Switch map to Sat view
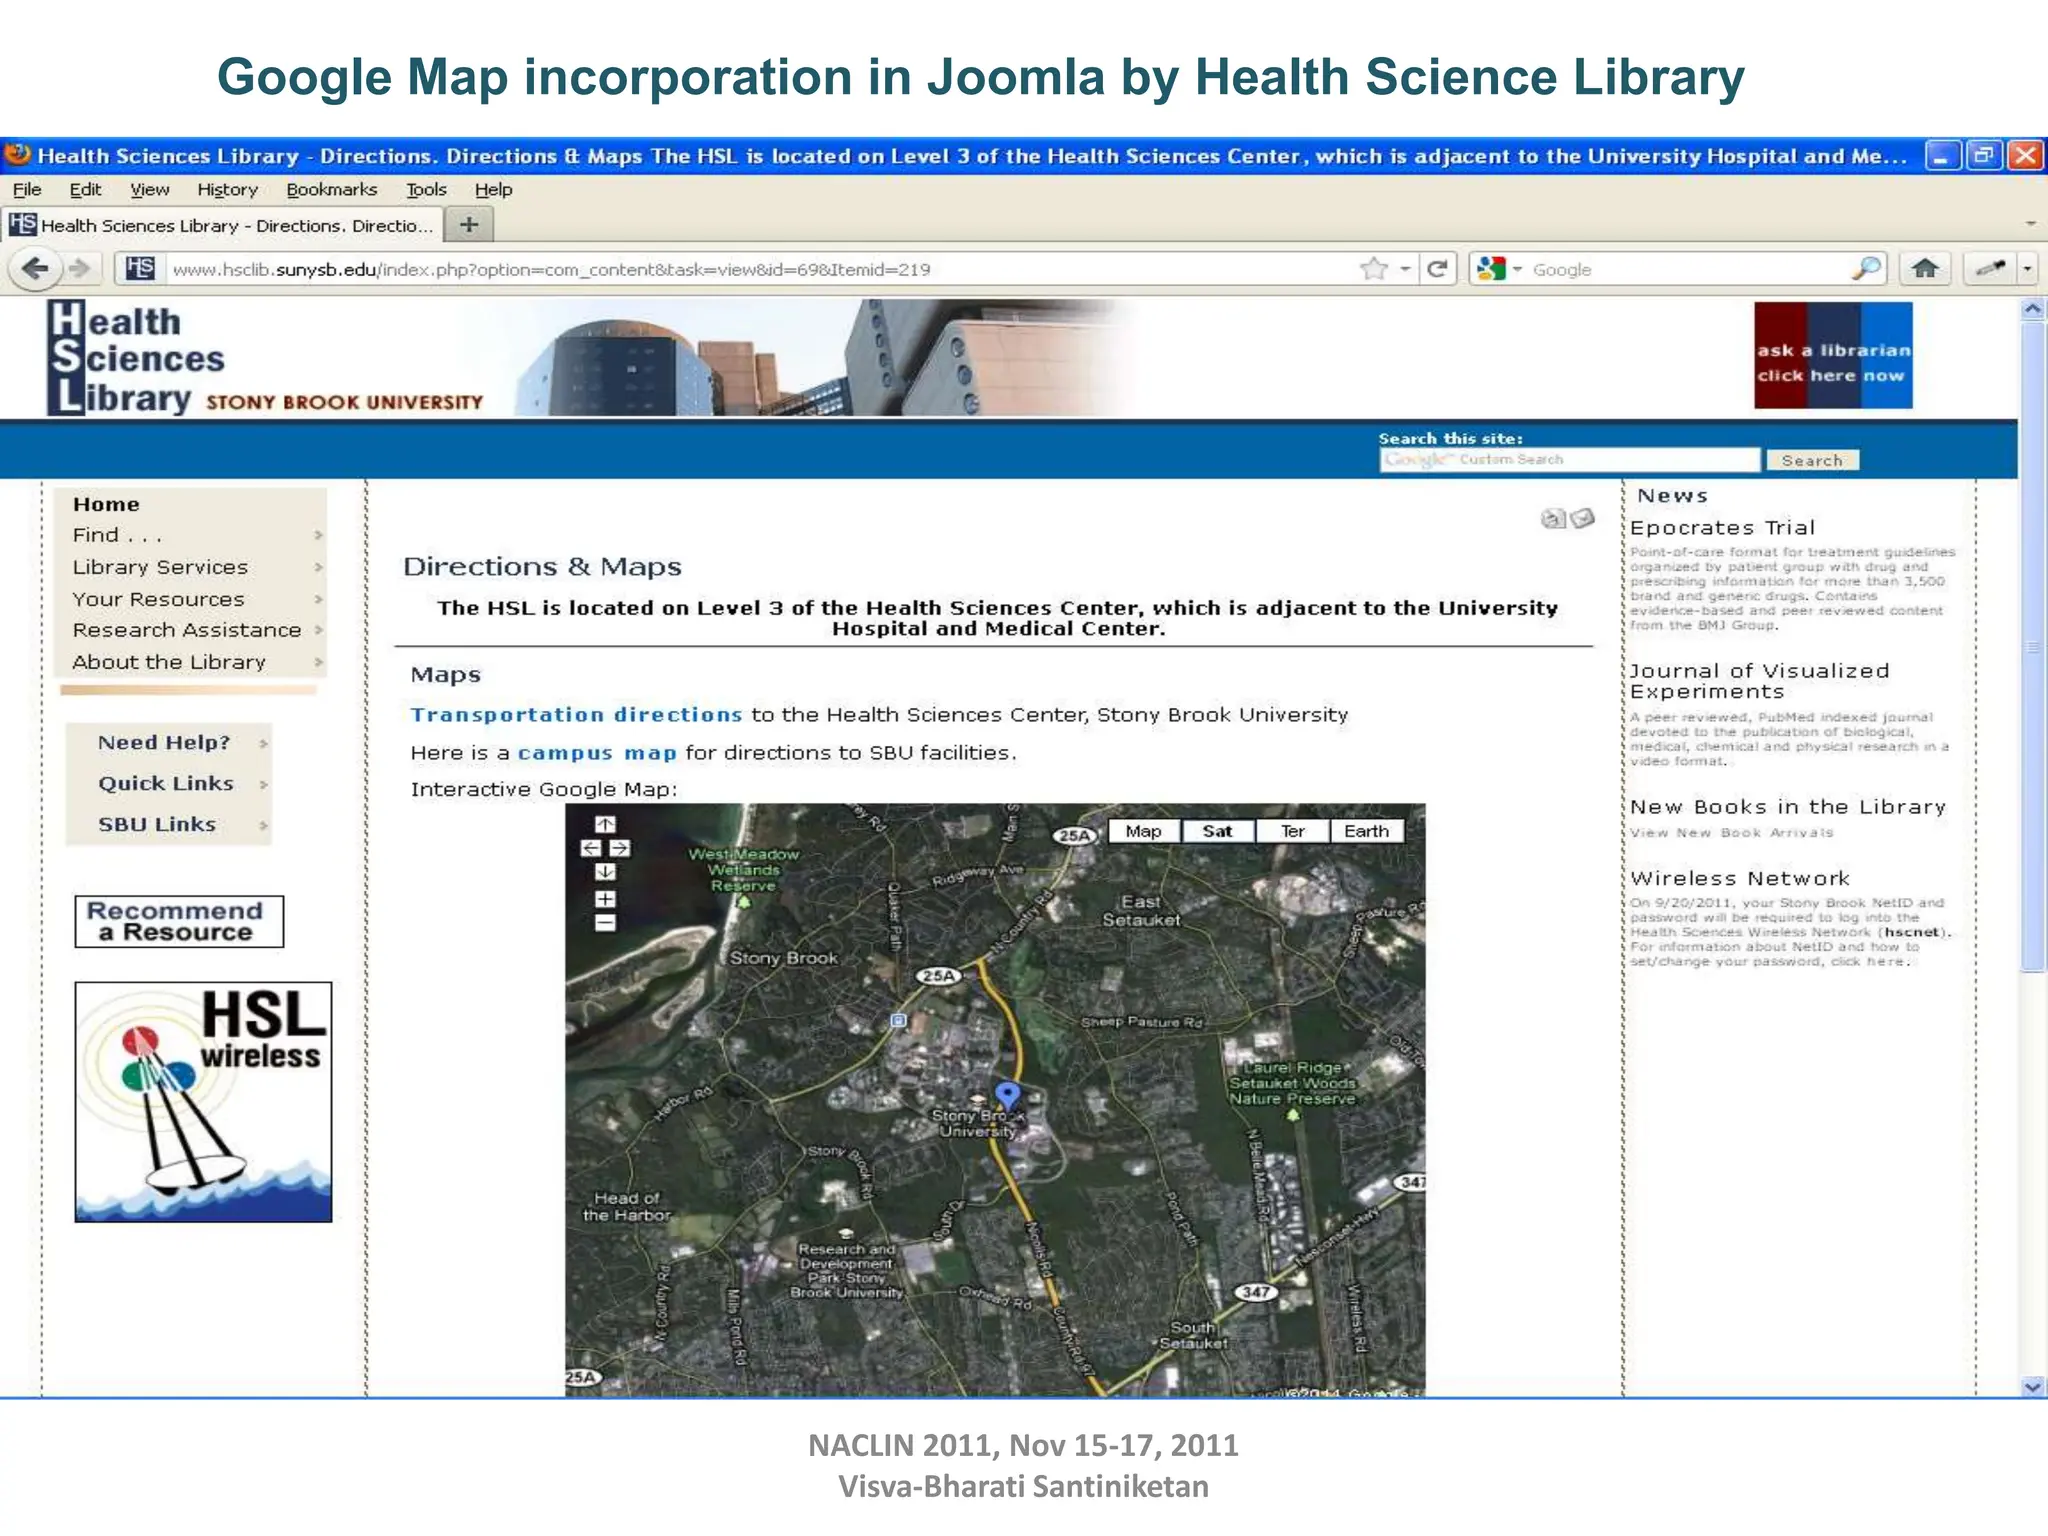This screenshot has width=2048, height=1536. 1217,831
